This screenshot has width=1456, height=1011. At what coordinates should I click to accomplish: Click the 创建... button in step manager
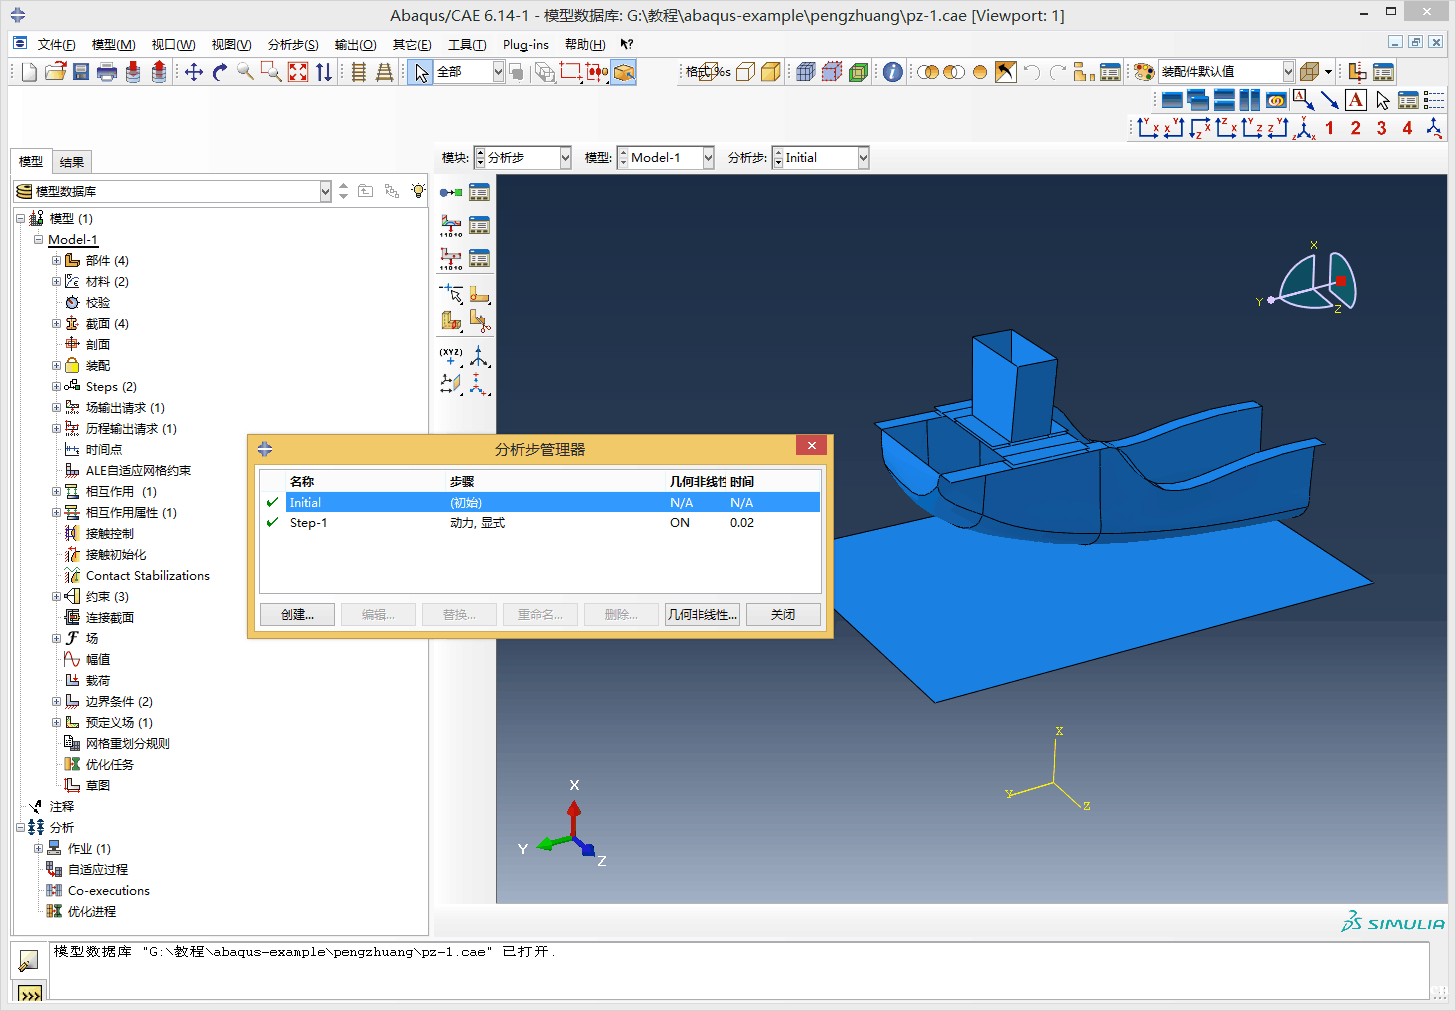(x=297, y=615)
